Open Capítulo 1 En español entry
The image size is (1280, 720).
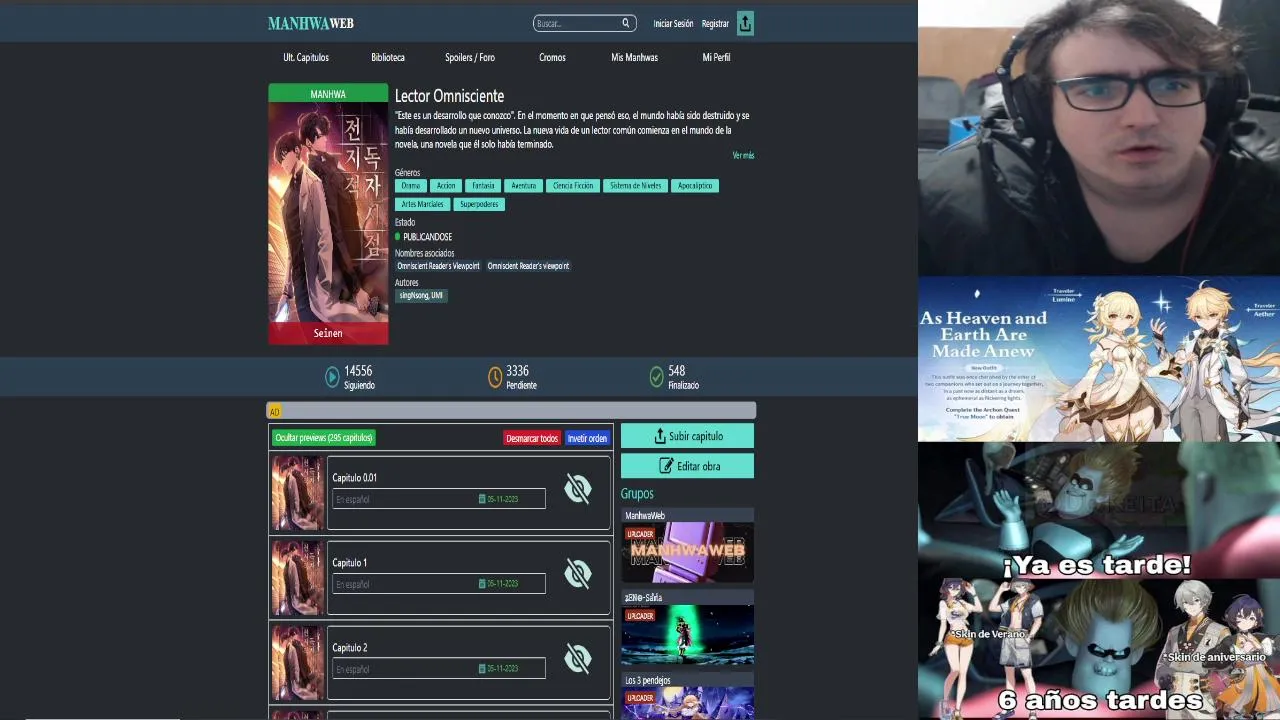(439, 584)
